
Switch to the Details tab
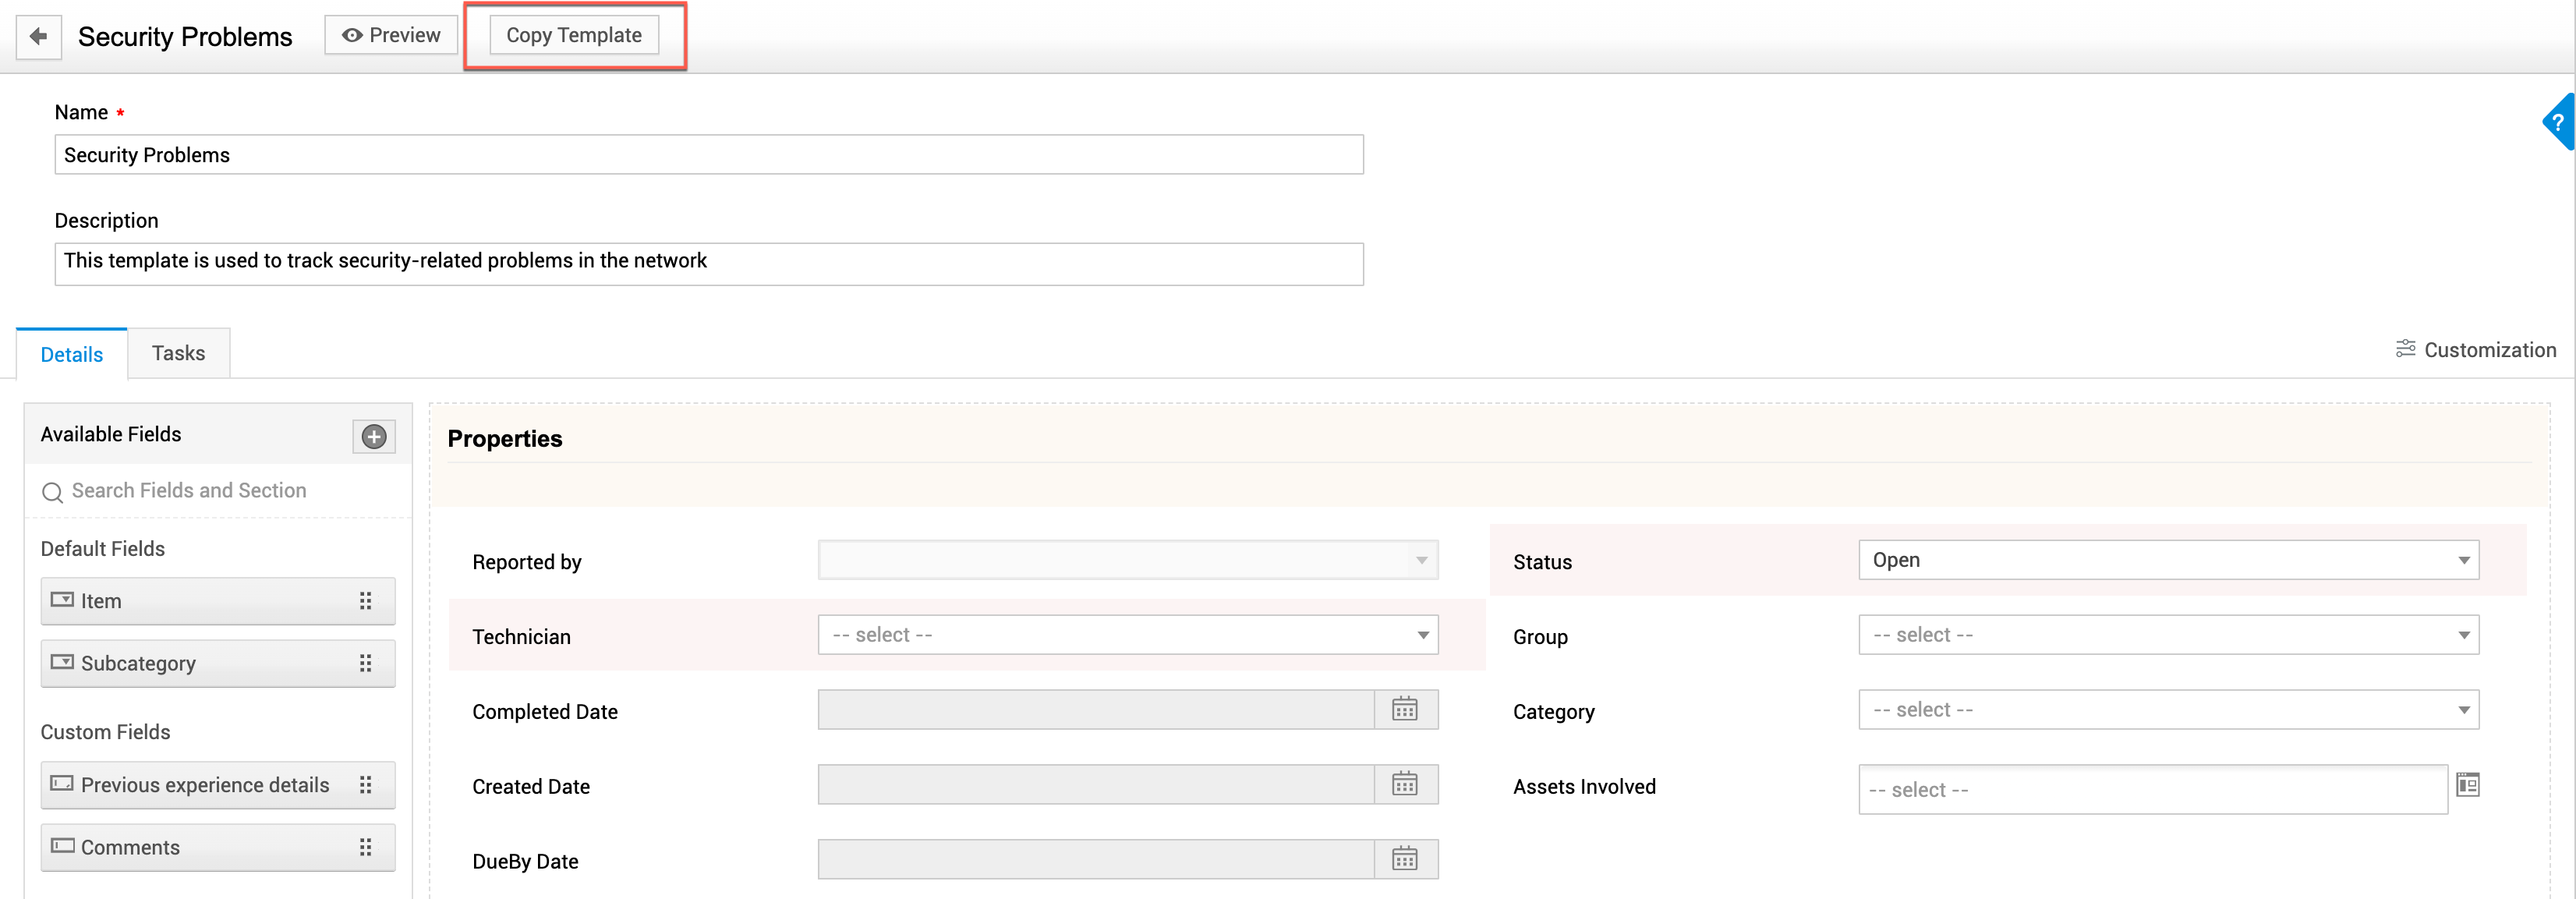click(72, 354)
